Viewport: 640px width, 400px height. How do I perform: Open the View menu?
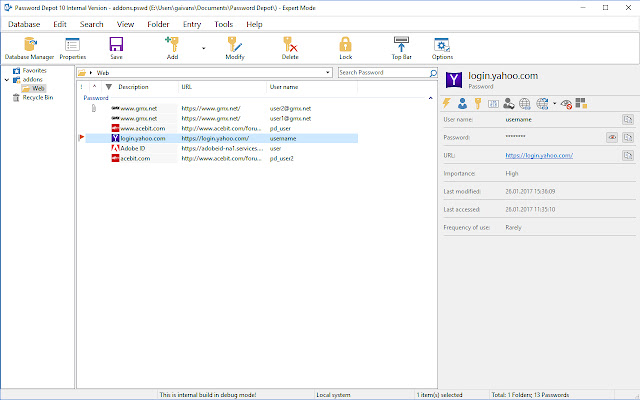tap(125, 24)
